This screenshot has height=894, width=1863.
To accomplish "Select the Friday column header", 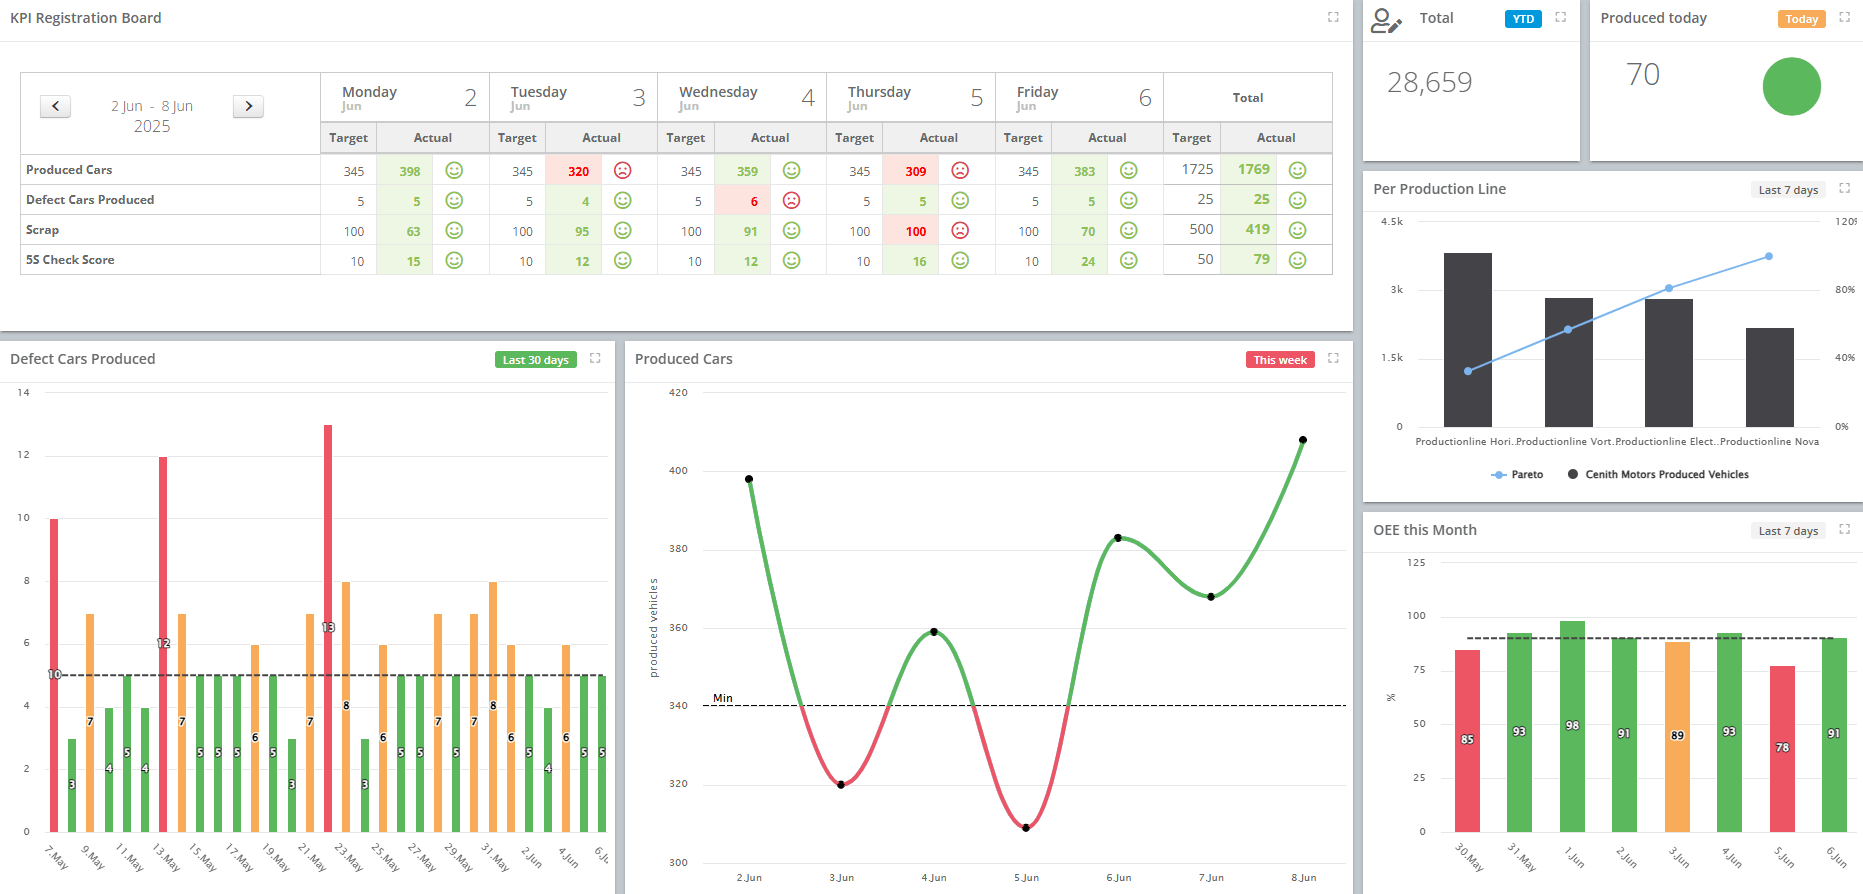I will (1079, 97).
